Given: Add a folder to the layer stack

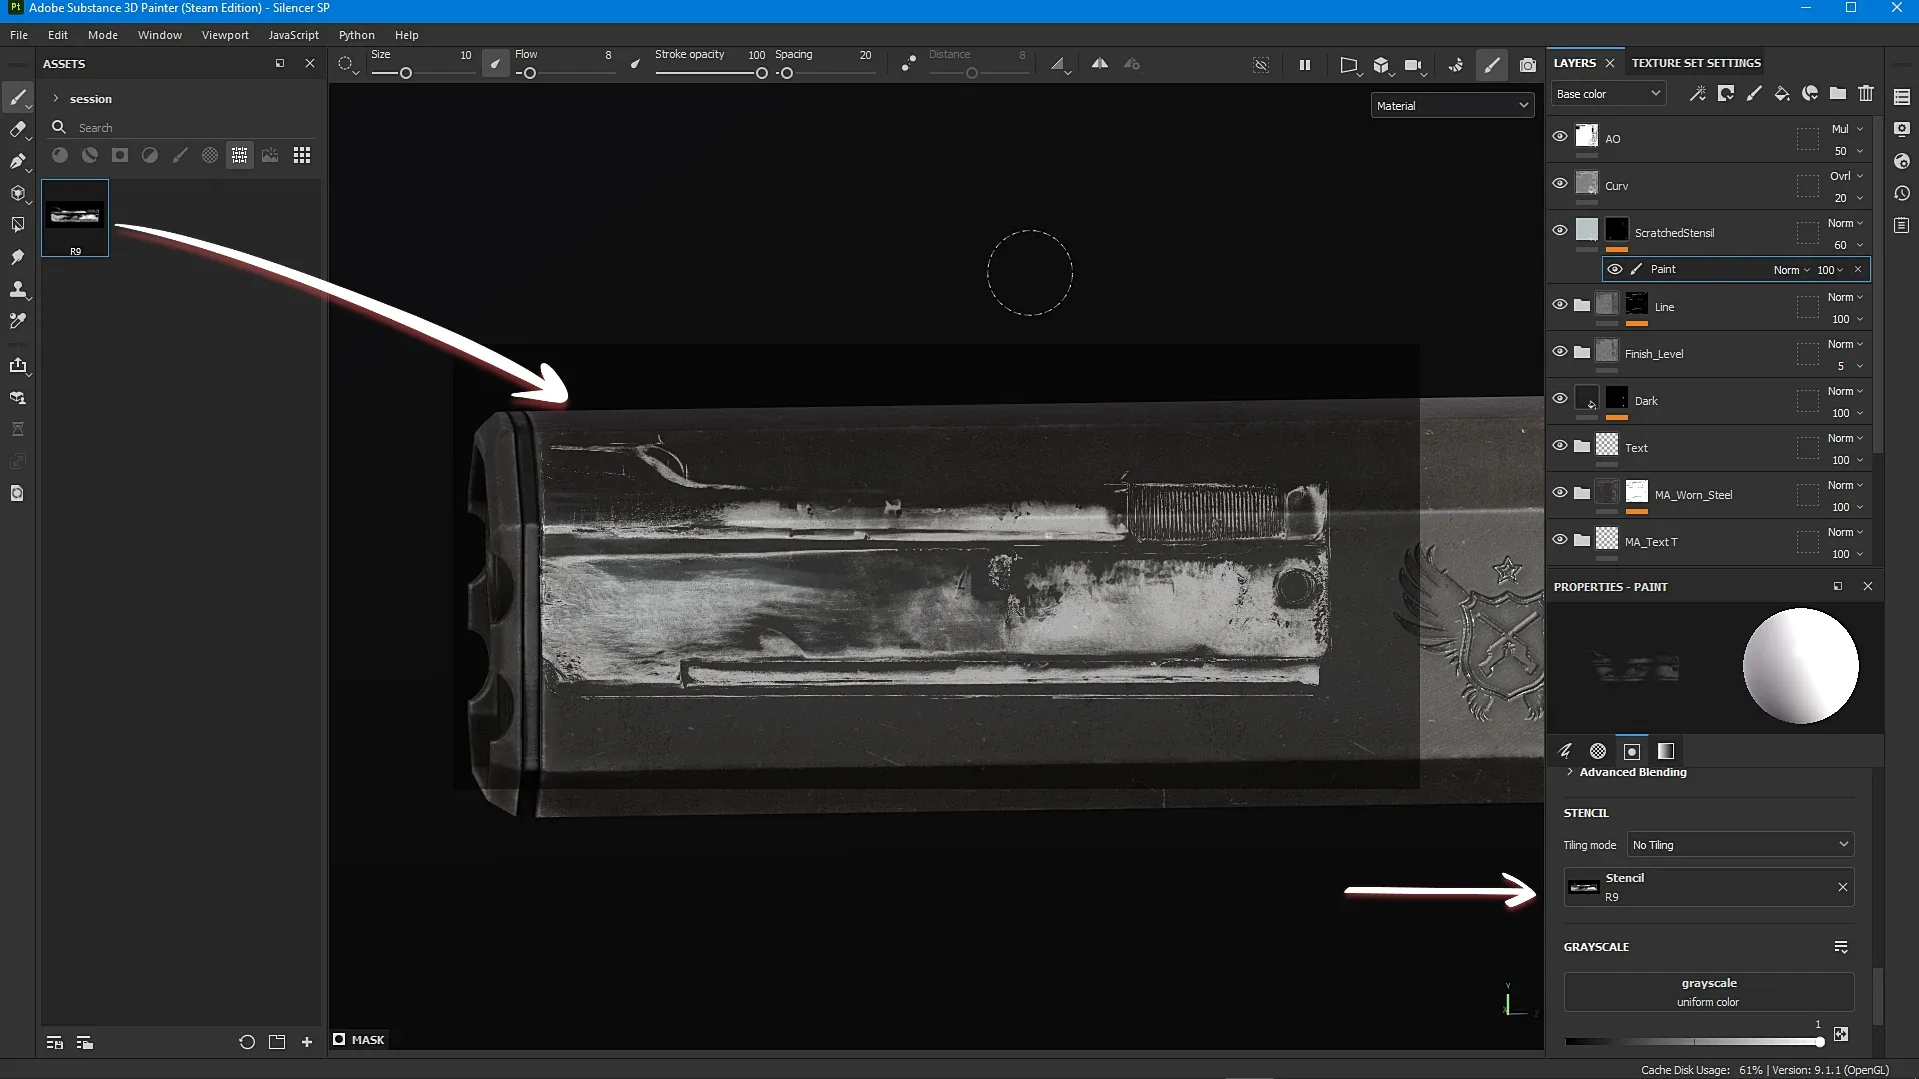Looking at the screenshot, I should [x=1838, y=94].
